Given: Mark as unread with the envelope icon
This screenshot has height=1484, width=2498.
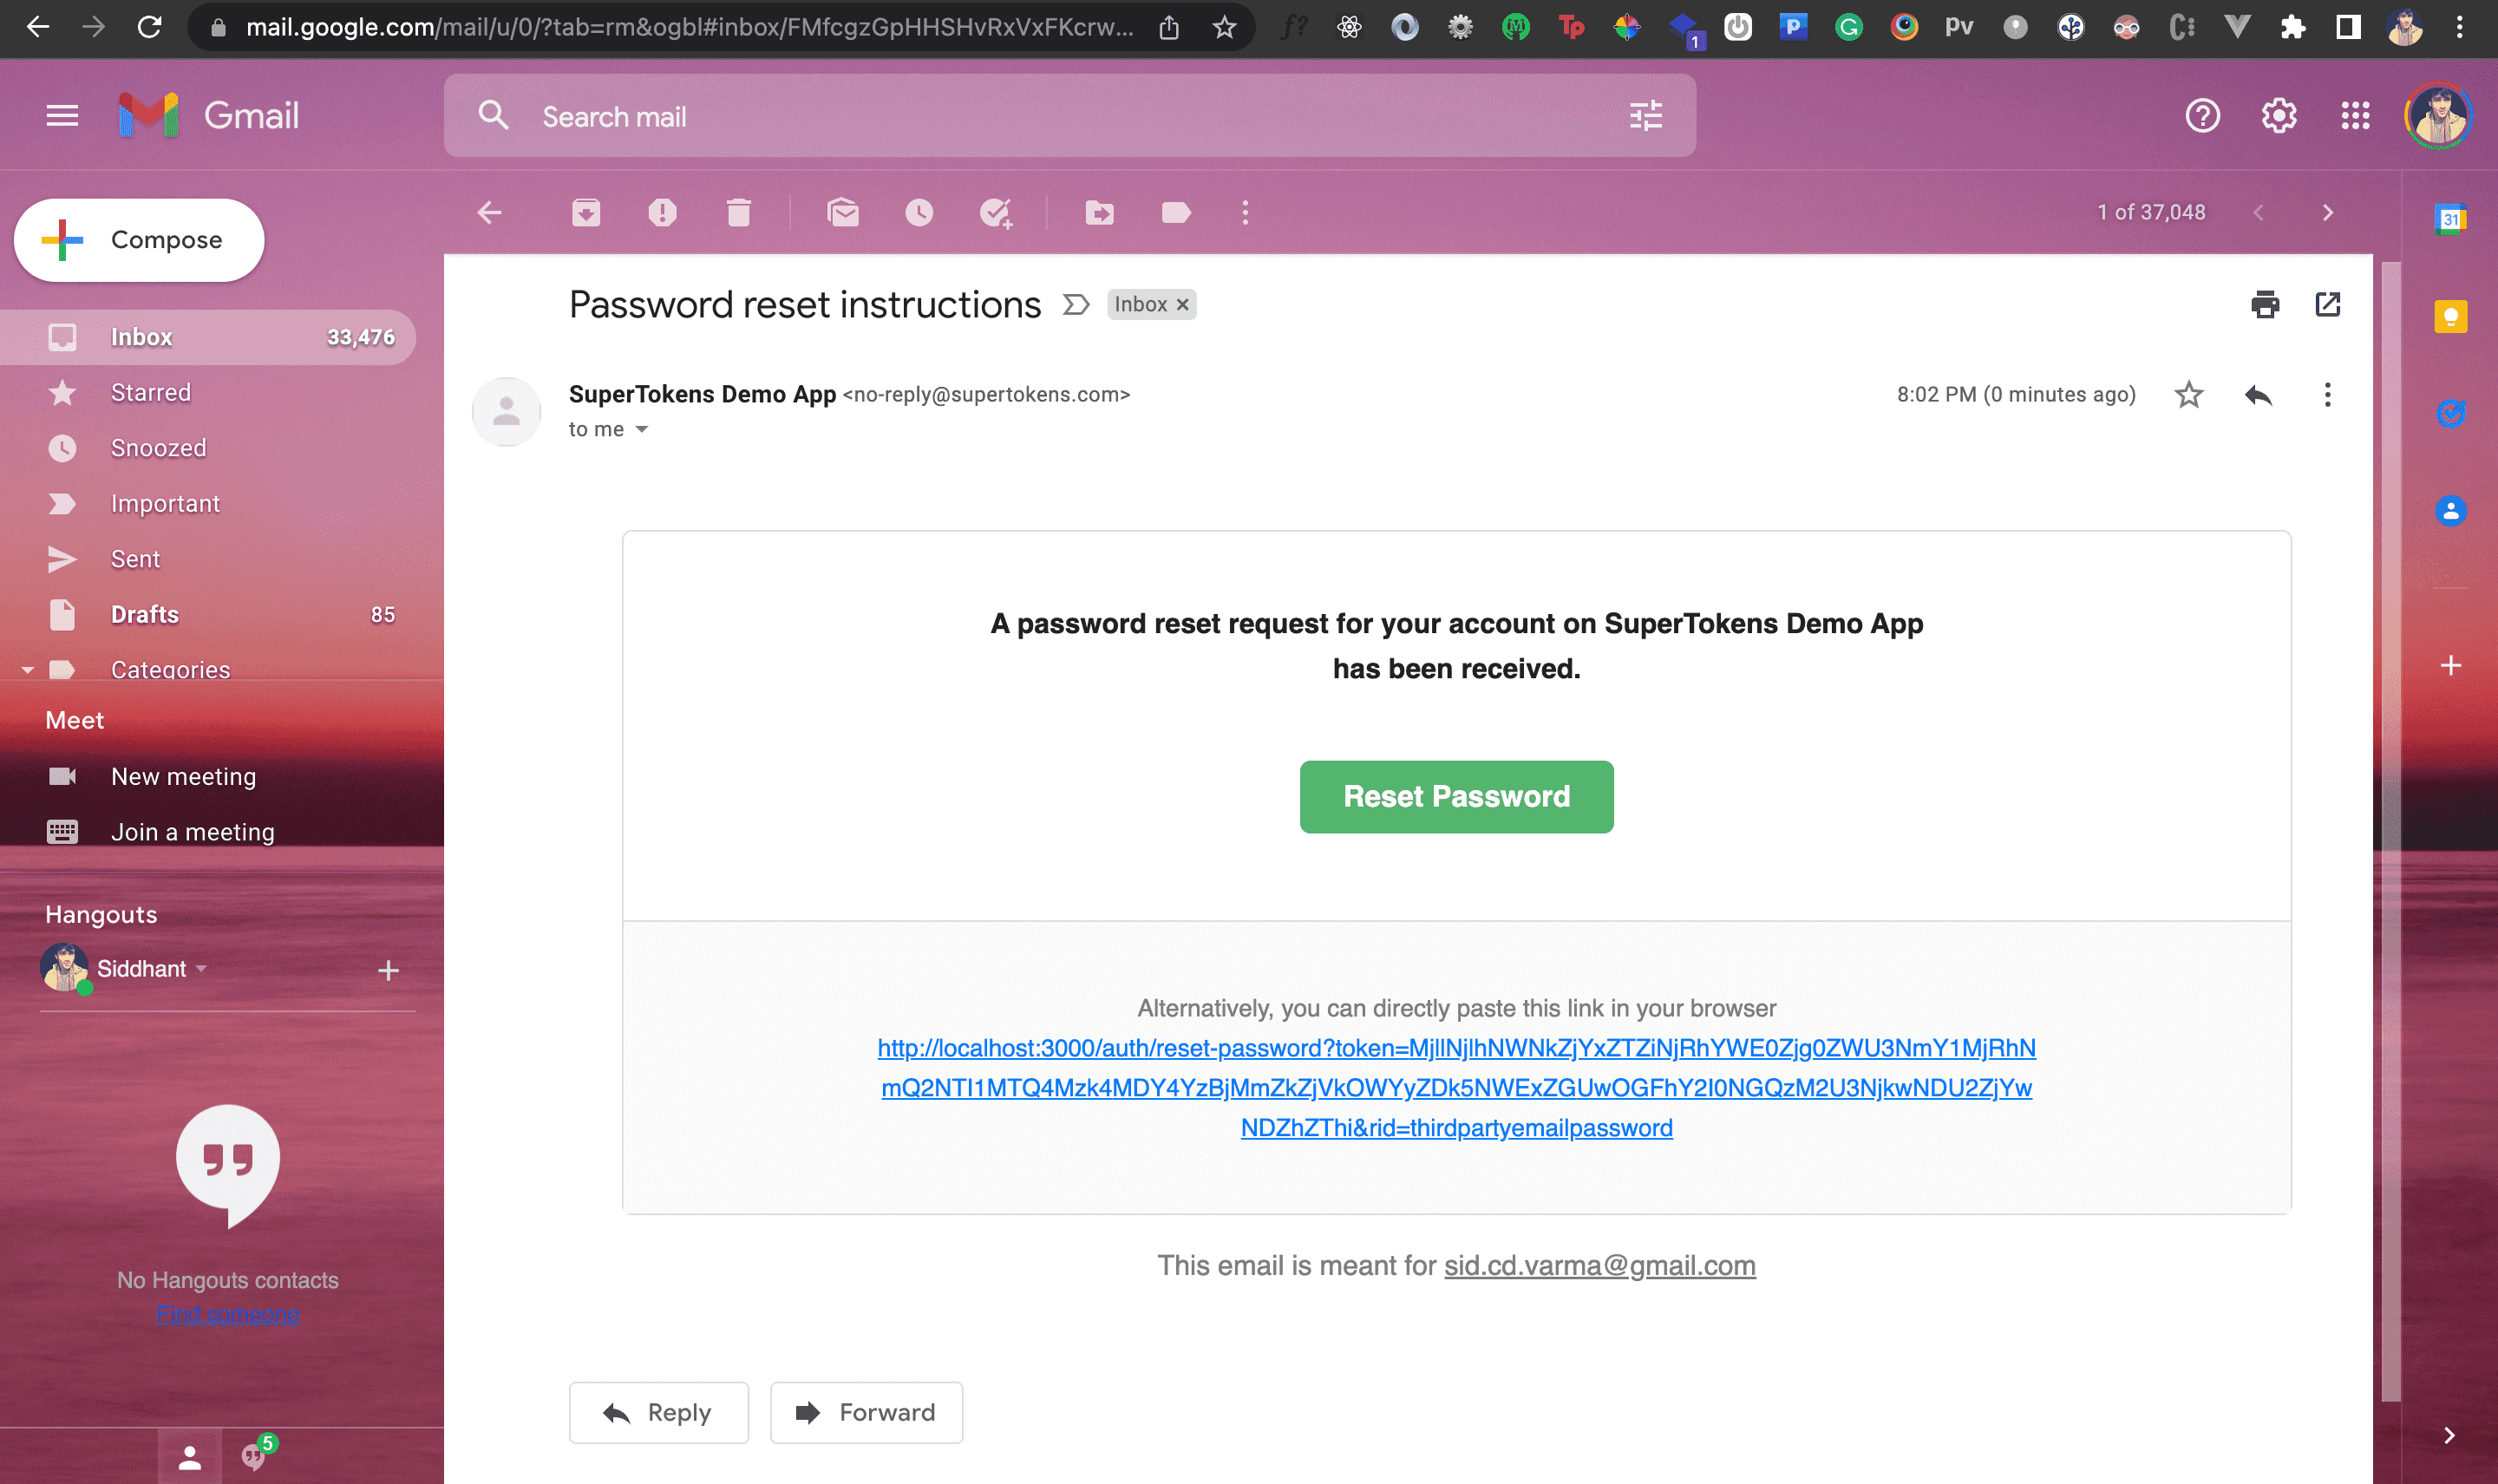Looking at the screenshot, I should pos(843,212).
